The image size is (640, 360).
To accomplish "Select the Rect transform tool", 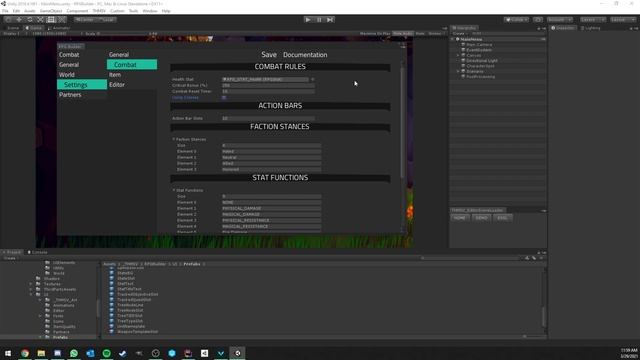I will pos(51,20).
